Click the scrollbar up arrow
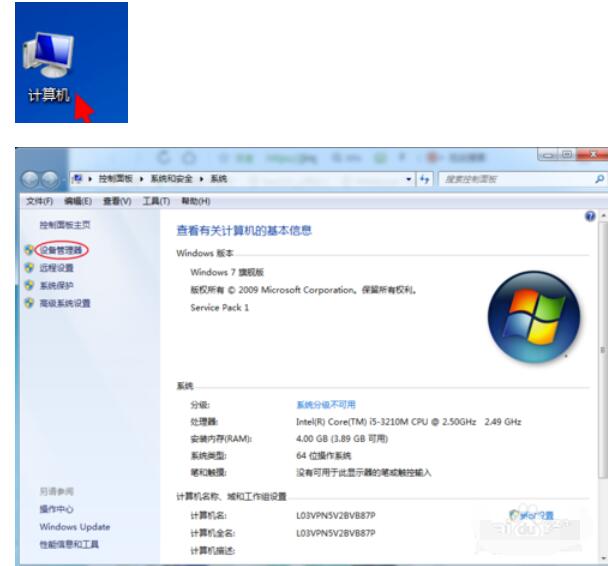Viewport: 608px width, 566px height. click(603, 215)
